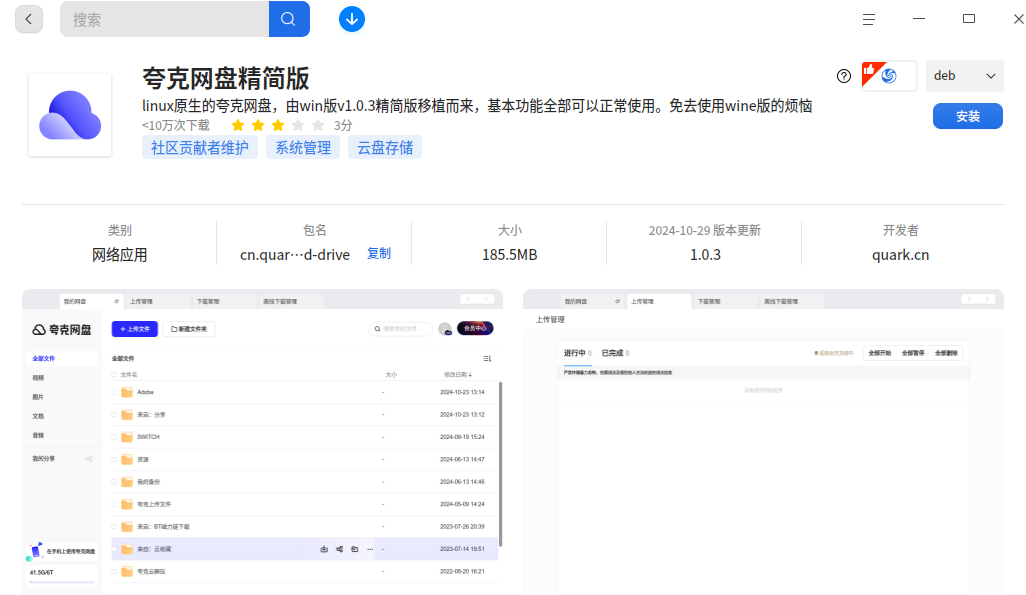Click the app title 夸克网盘精简版

[226, 79]
